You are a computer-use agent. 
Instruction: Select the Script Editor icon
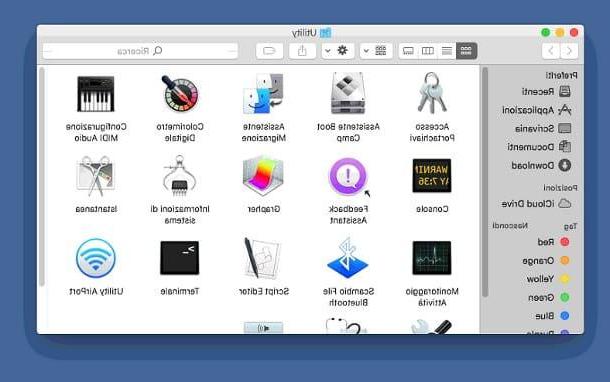click(x=263, y=258)
